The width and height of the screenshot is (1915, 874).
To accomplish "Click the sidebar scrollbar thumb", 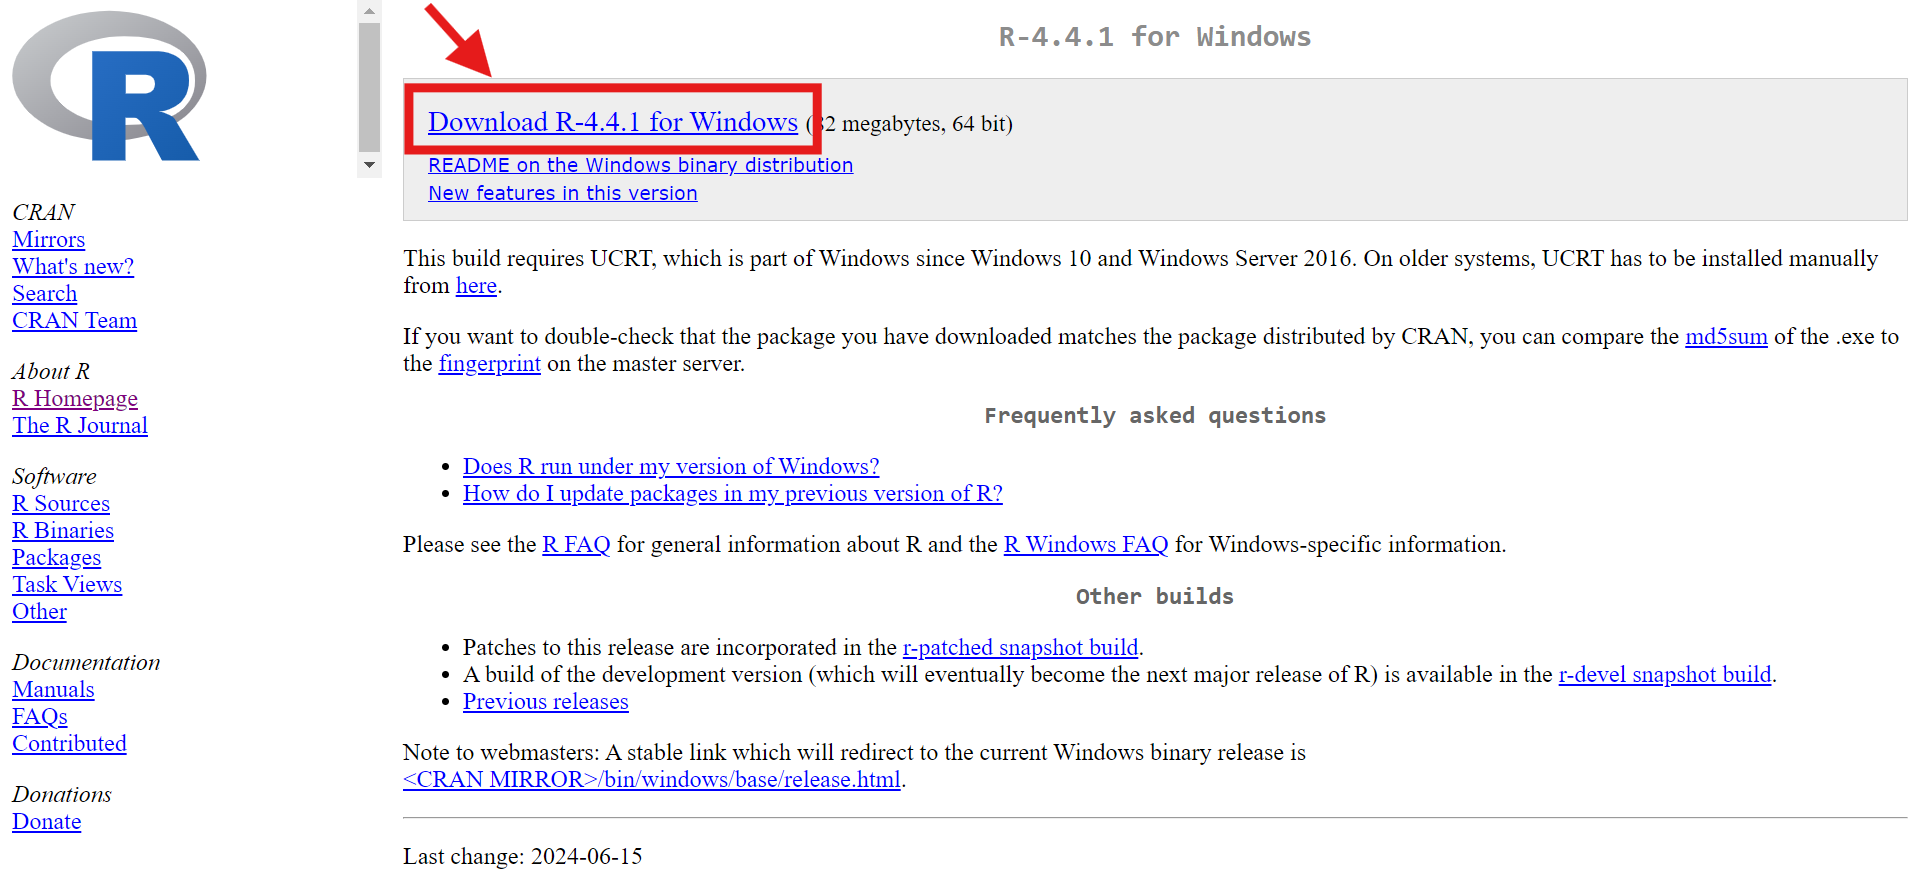I will coord(369,88).
